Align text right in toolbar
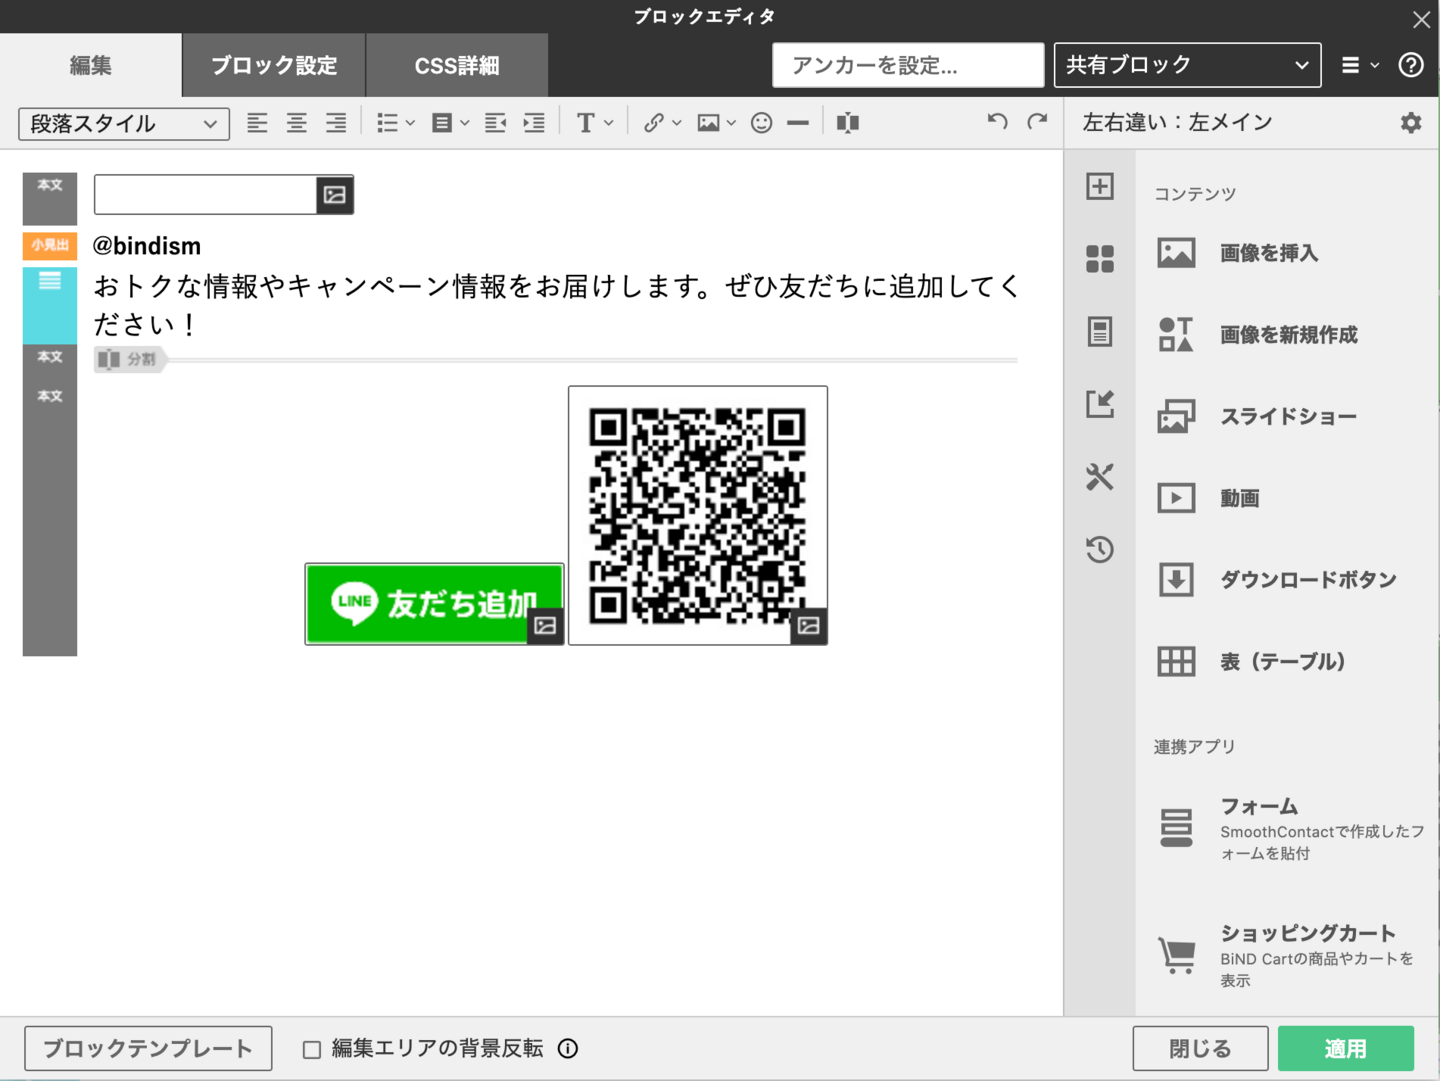Image resolution: width=1440 pixels, height=1081 pixels. [336, 123]
